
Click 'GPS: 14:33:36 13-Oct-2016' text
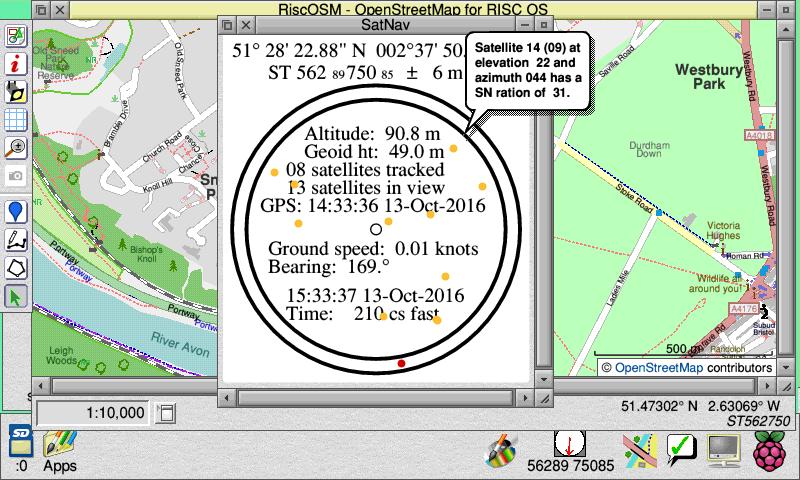[x=373, y=205]
